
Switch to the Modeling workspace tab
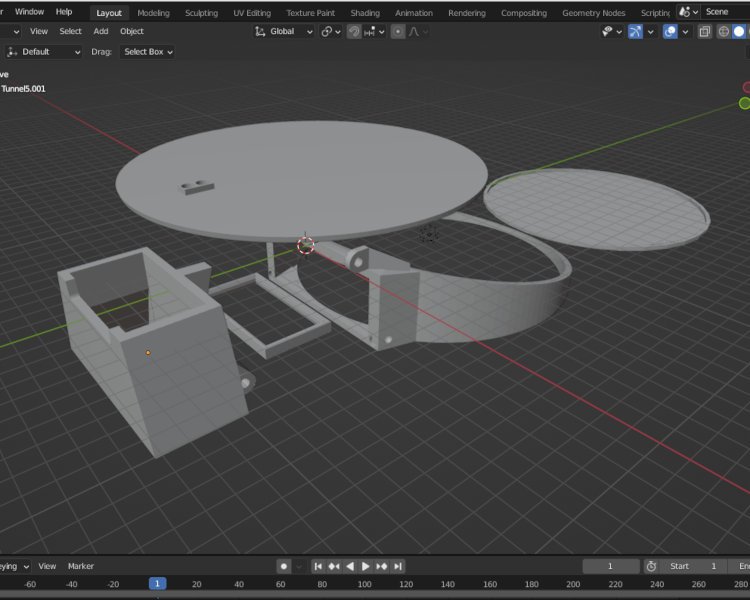pyautogui.click(x=153, y=13)
